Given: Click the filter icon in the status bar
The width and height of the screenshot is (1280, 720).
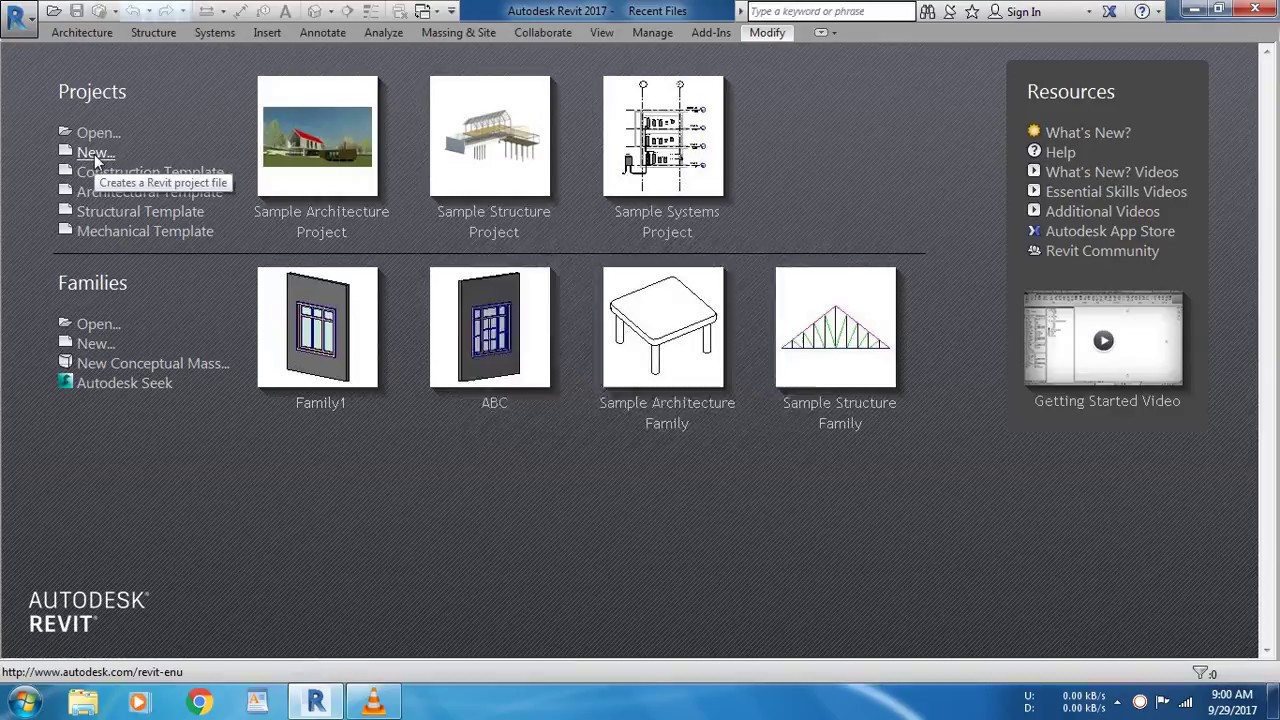Looking at the screenshot, I should coord(1200,673).
